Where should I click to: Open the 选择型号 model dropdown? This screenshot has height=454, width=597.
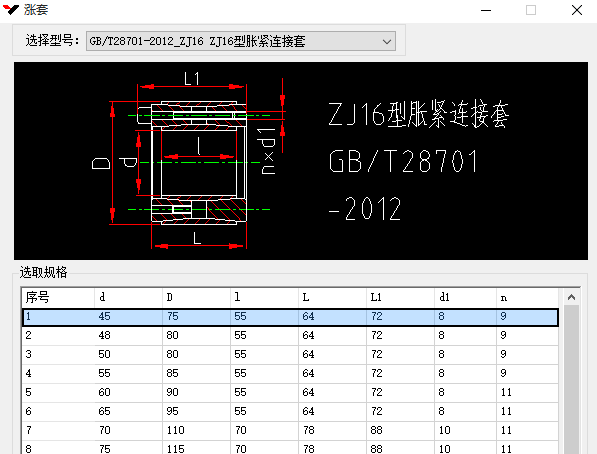[x=241, y=41]
